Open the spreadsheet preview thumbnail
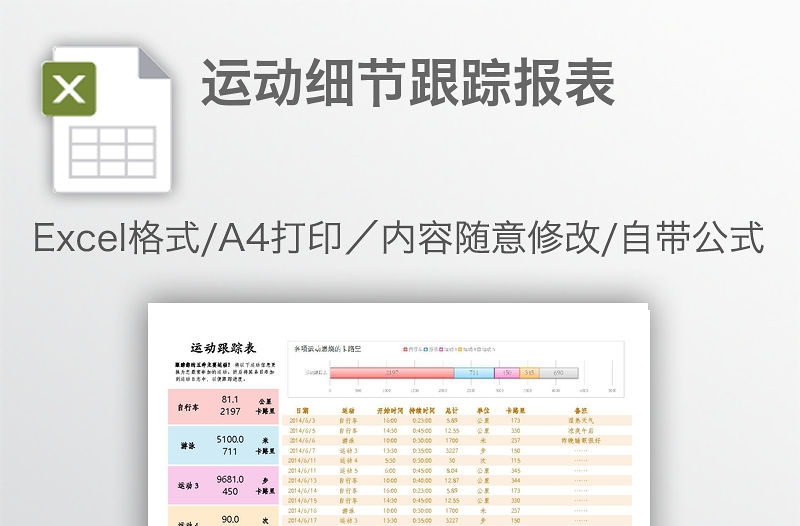The image size is (800, 526). pos(398,414)
